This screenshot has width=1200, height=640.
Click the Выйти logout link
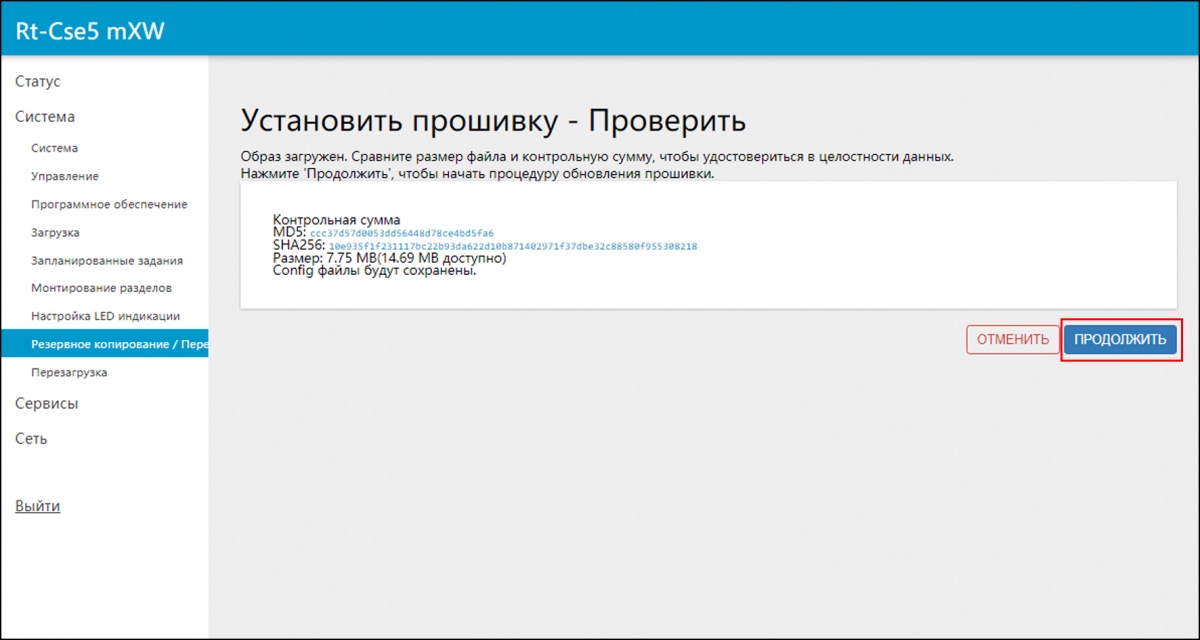tap(37, 506)
